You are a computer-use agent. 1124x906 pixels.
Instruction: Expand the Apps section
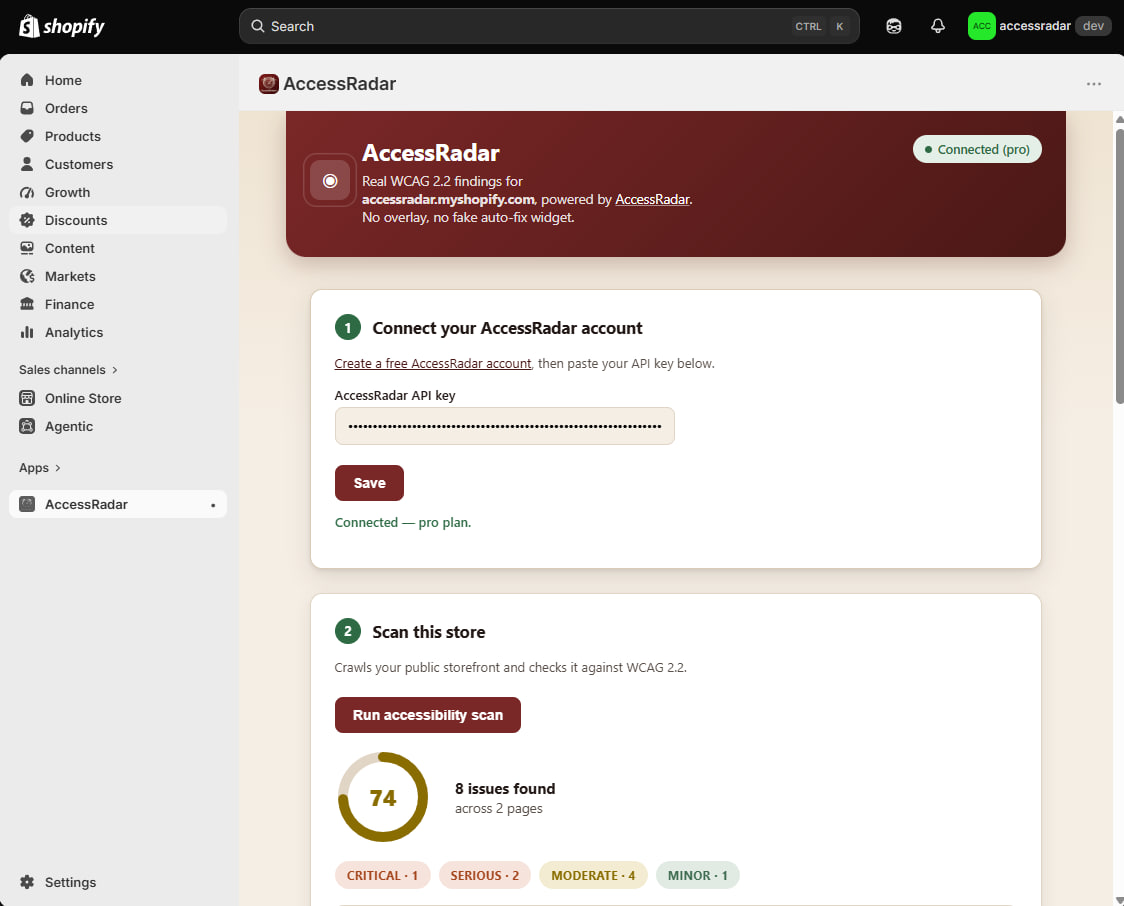[x=39, y=468]
